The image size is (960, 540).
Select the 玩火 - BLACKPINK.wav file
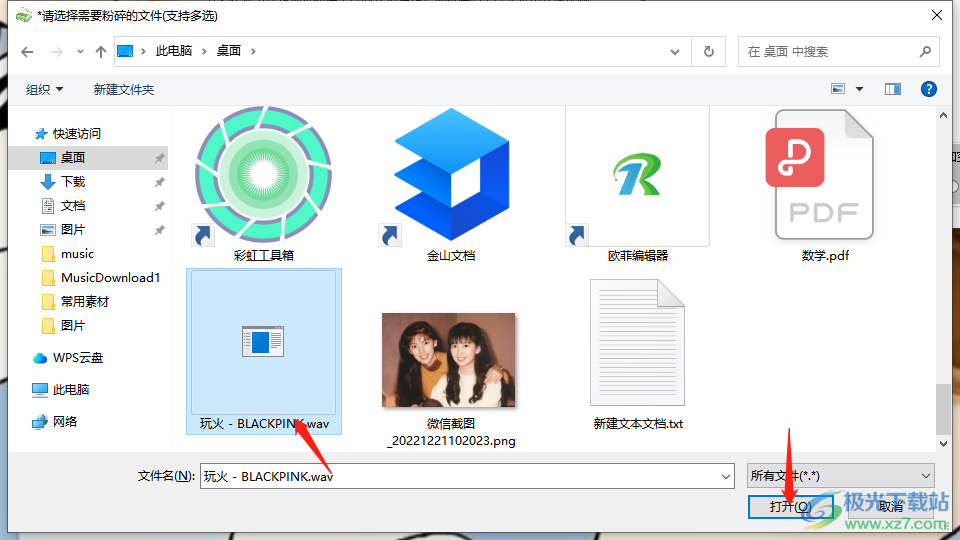pyautogui.click(x=264, y=351)
